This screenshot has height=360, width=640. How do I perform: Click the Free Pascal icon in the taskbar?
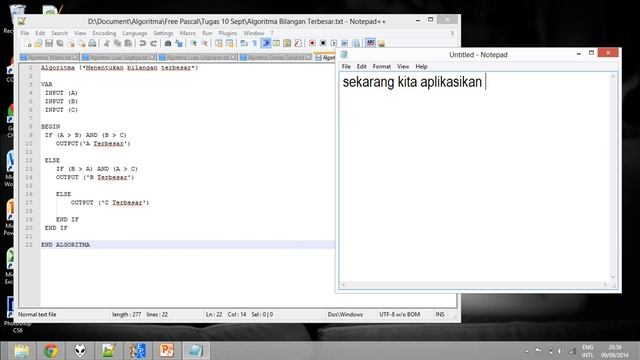[x=138, y=351]
